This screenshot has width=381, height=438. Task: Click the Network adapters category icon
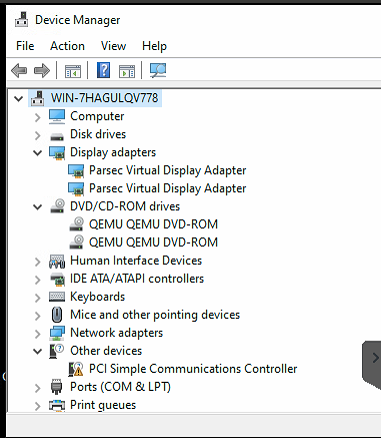coord(57,333)
